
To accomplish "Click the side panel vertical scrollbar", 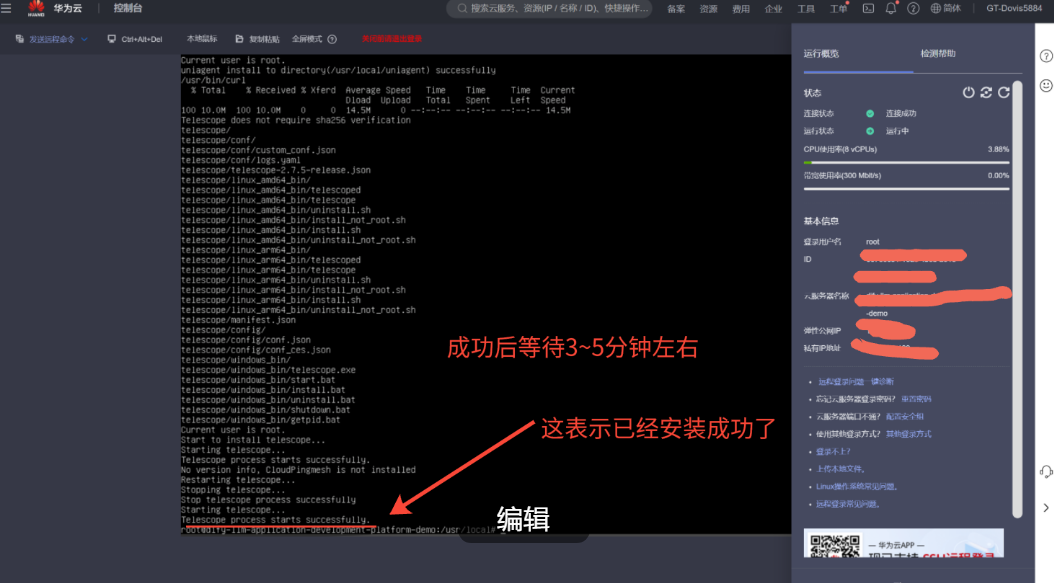I will (x=1017, y=300).
